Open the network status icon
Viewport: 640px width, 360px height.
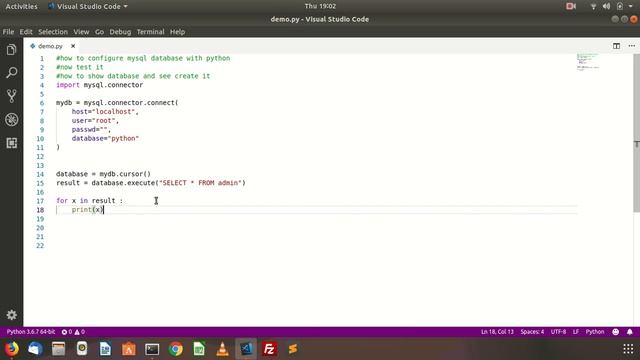593,6
